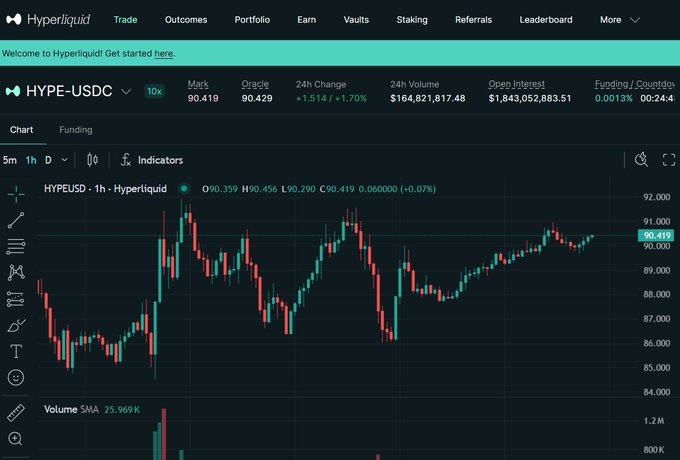
Task: Select the horizontal lines Fibonacci tool
Action: (16, 246)
